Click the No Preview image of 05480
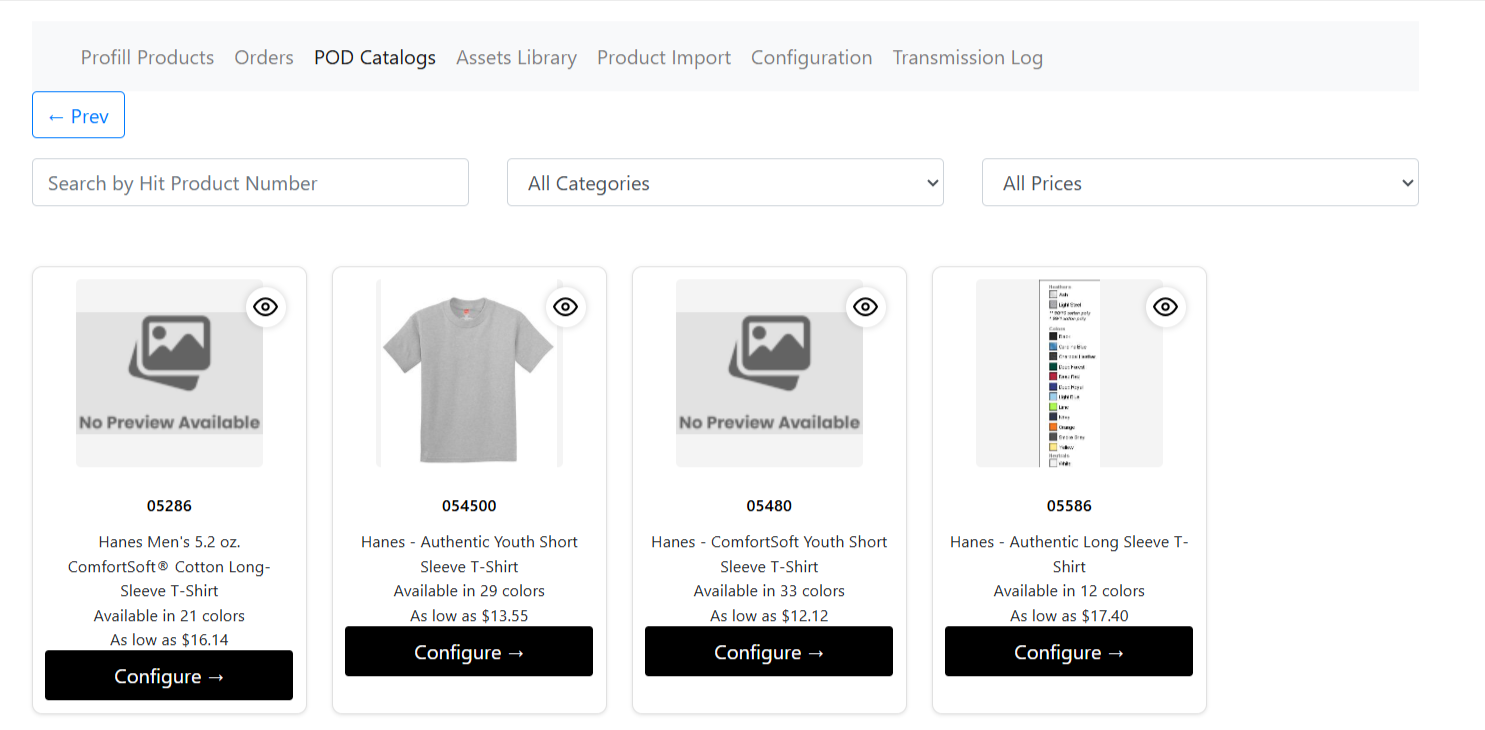 click(769, 373)
